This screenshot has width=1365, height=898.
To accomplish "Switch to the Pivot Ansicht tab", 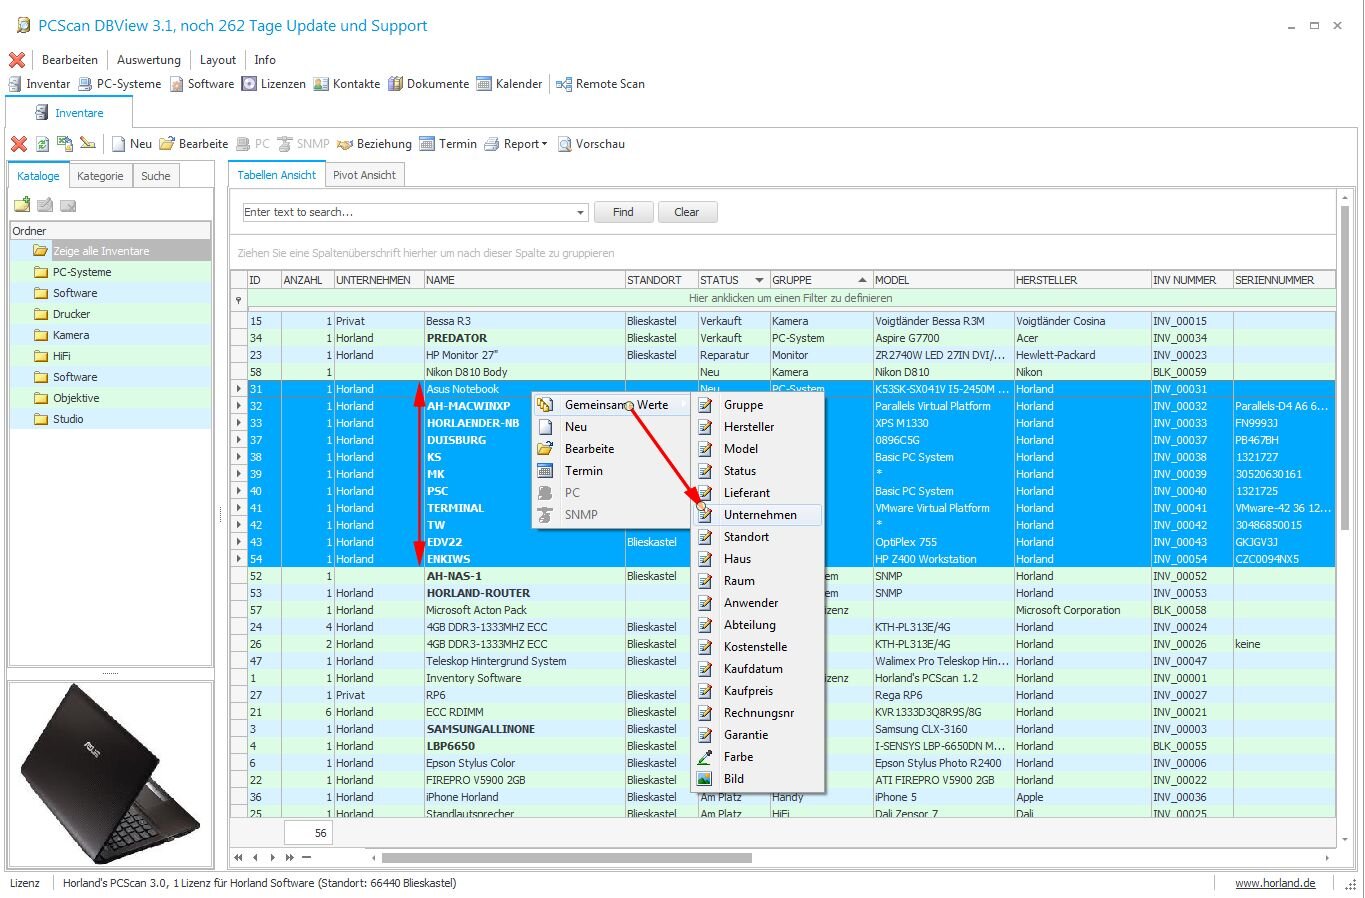I will pyautogui.click(x=364, y=175).
